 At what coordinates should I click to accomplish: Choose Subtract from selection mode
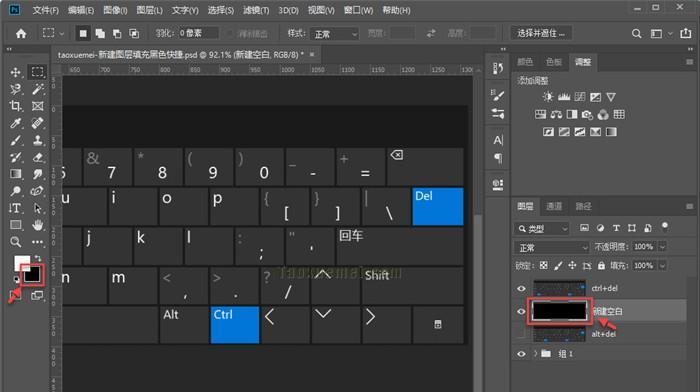[117, 33]
